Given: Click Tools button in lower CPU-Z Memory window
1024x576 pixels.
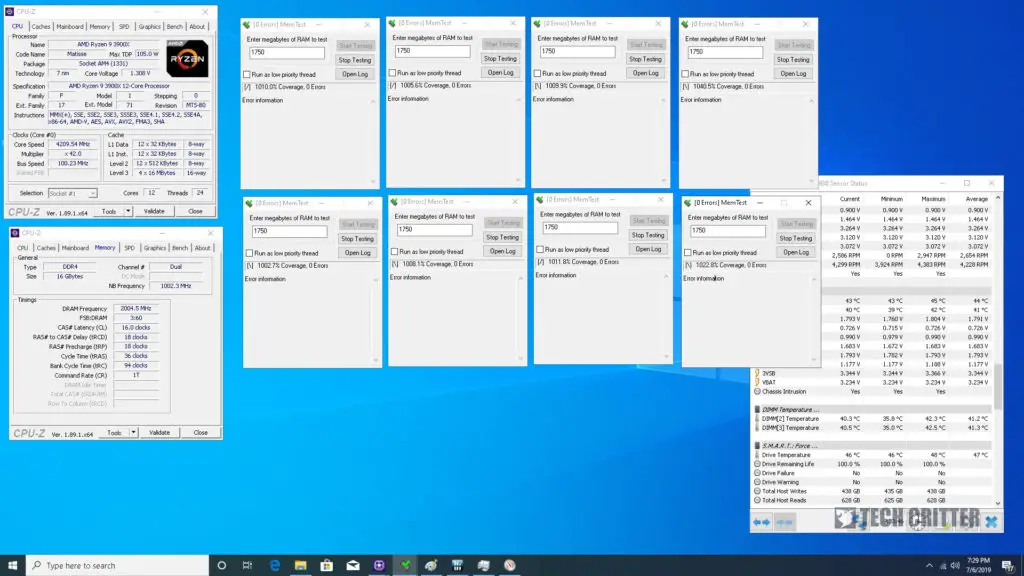Looking at the screenshot, I should 114,432.
